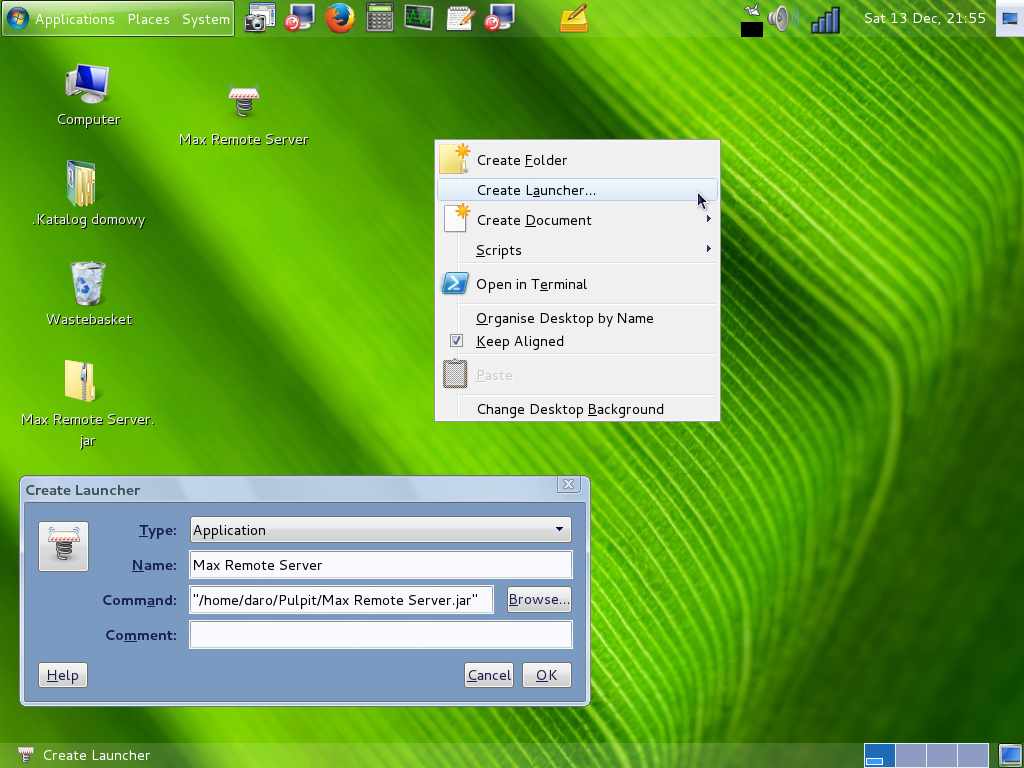The height and width of the screenshot is (768, 1024).
Task: Toggle the Keep Aligned checkbox
Action: 457,341
